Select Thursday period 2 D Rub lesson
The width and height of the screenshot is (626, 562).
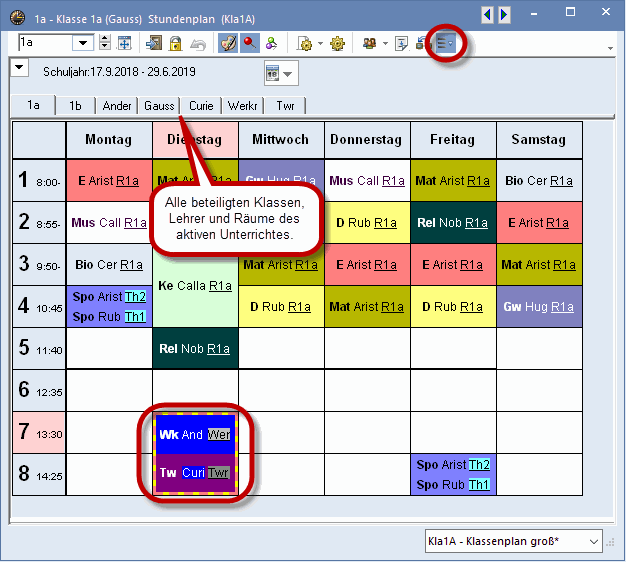pyautogui.click(x=367, y=223)
